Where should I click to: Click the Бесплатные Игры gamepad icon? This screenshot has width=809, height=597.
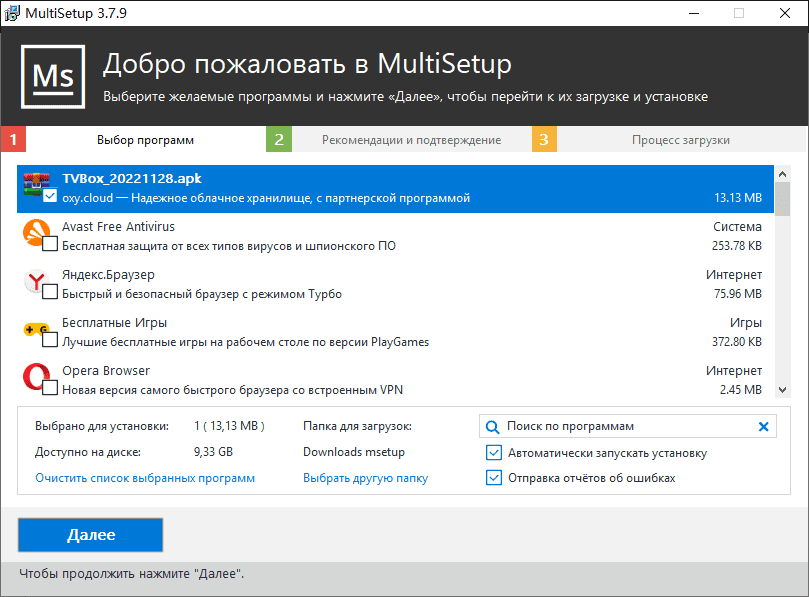pyautogui.click(x=36, y=328)
